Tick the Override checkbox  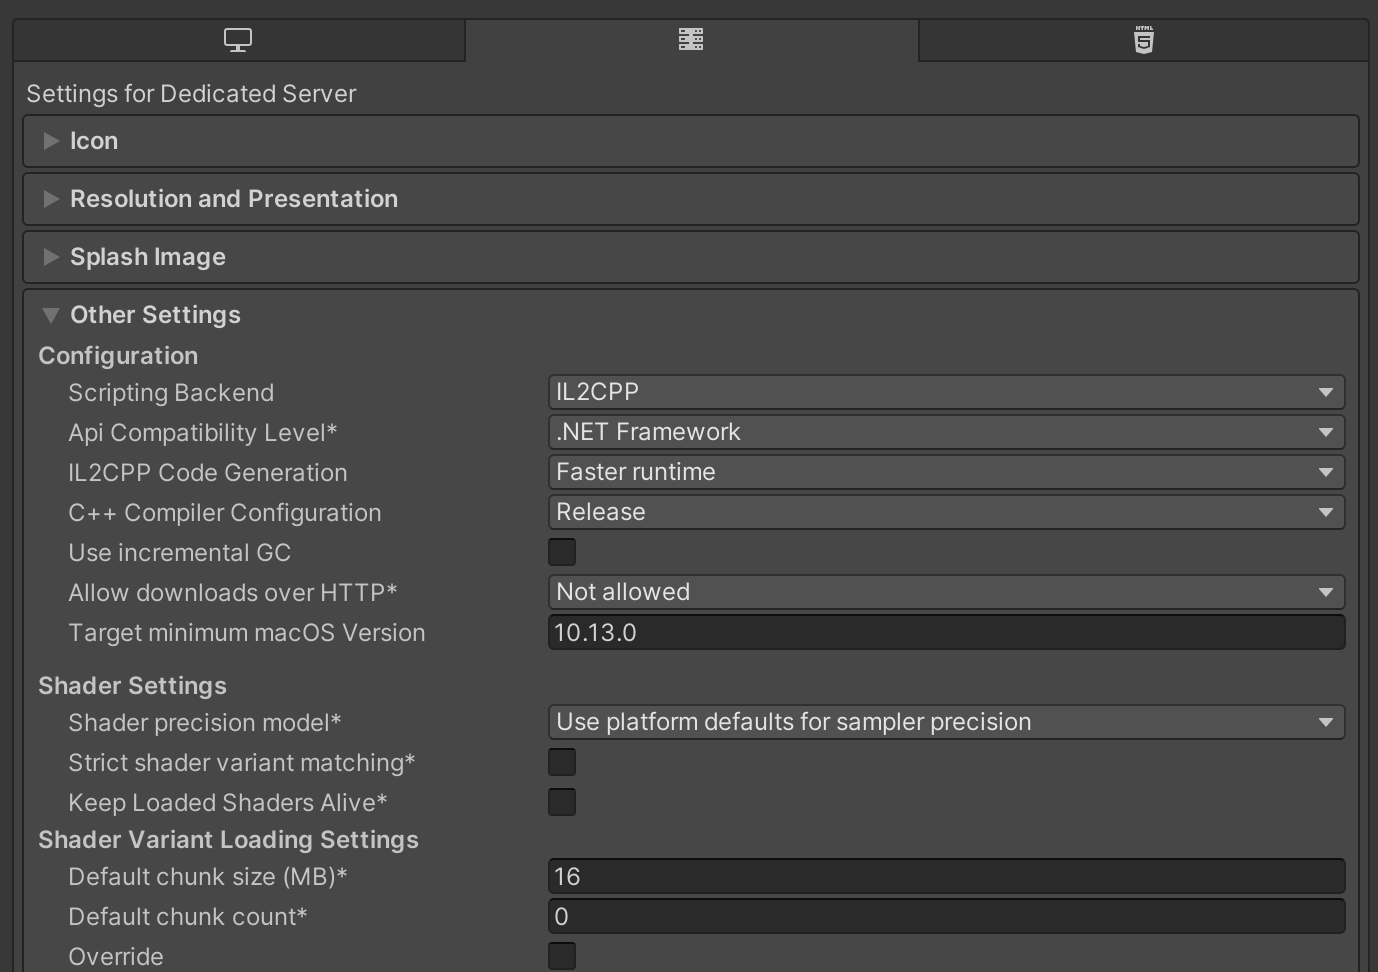(562, 956)
